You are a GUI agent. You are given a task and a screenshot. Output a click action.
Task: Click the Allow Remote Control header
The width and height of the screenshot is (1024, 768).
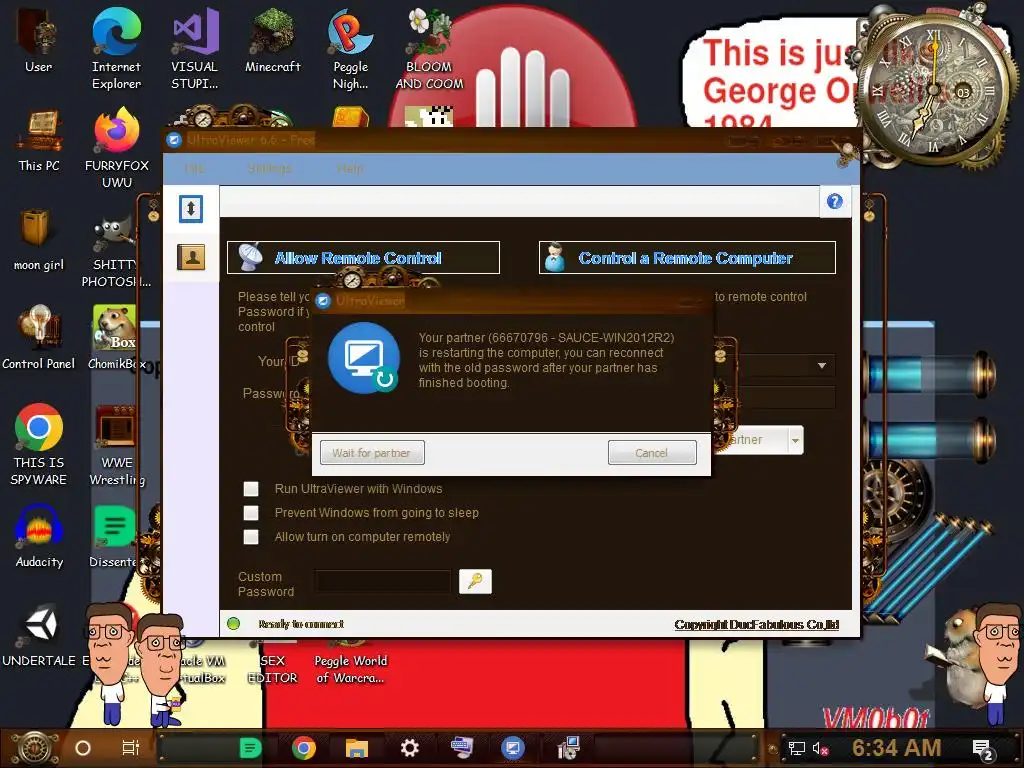(363, 258)
